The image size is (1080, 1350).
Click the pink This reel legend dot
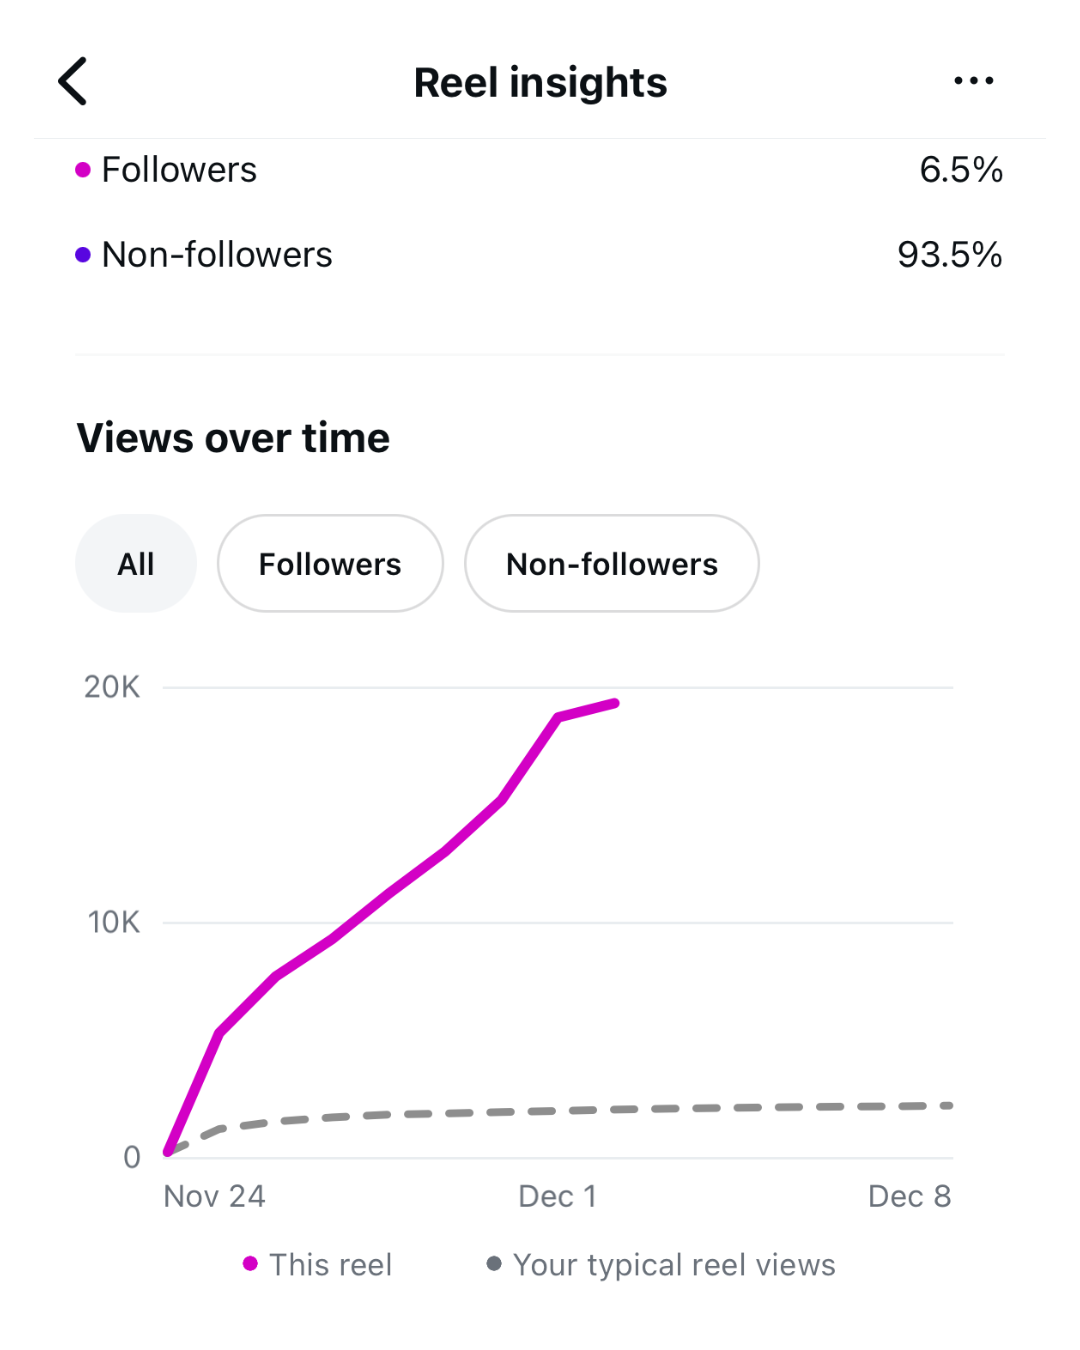click(x=250, y=1264)
